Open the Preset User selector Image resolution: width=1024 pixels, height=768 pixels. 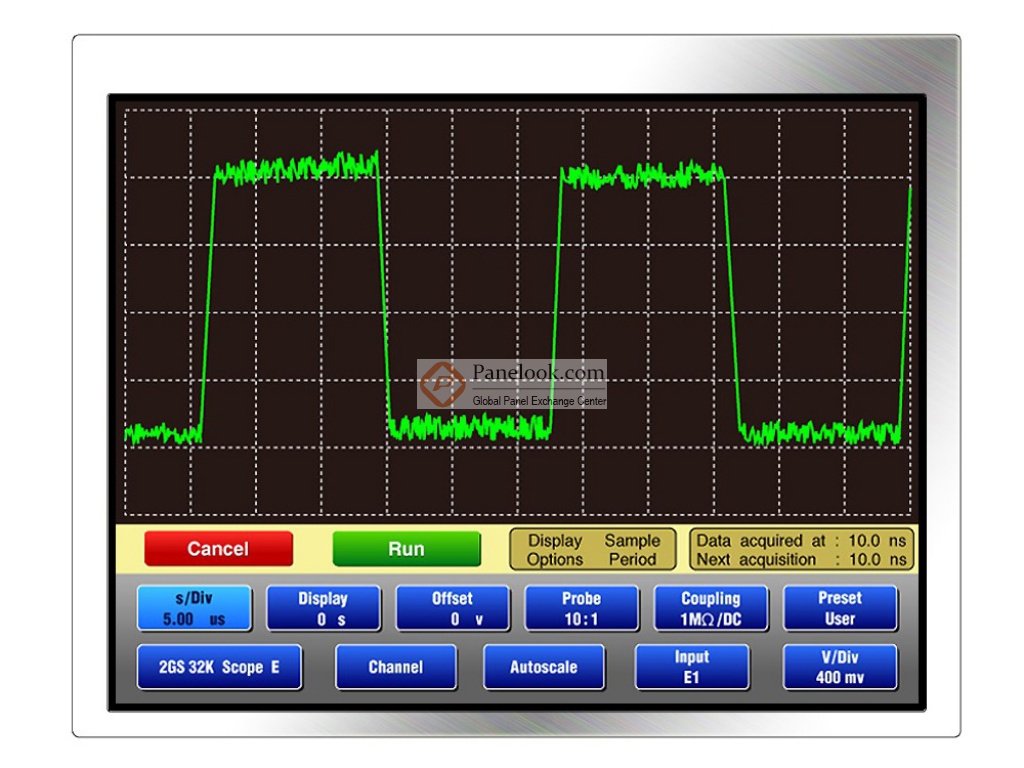point(839,608)
